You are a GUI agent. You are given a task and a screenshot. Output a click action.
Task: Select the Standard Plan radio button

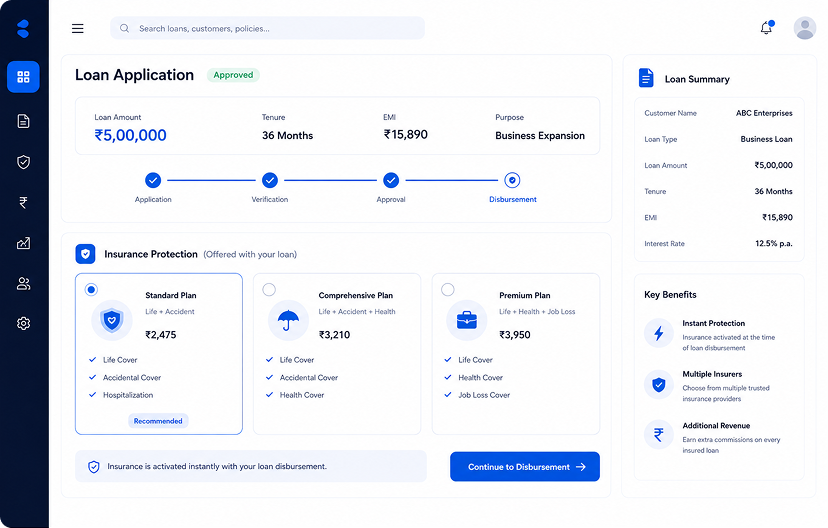point(91,289)
